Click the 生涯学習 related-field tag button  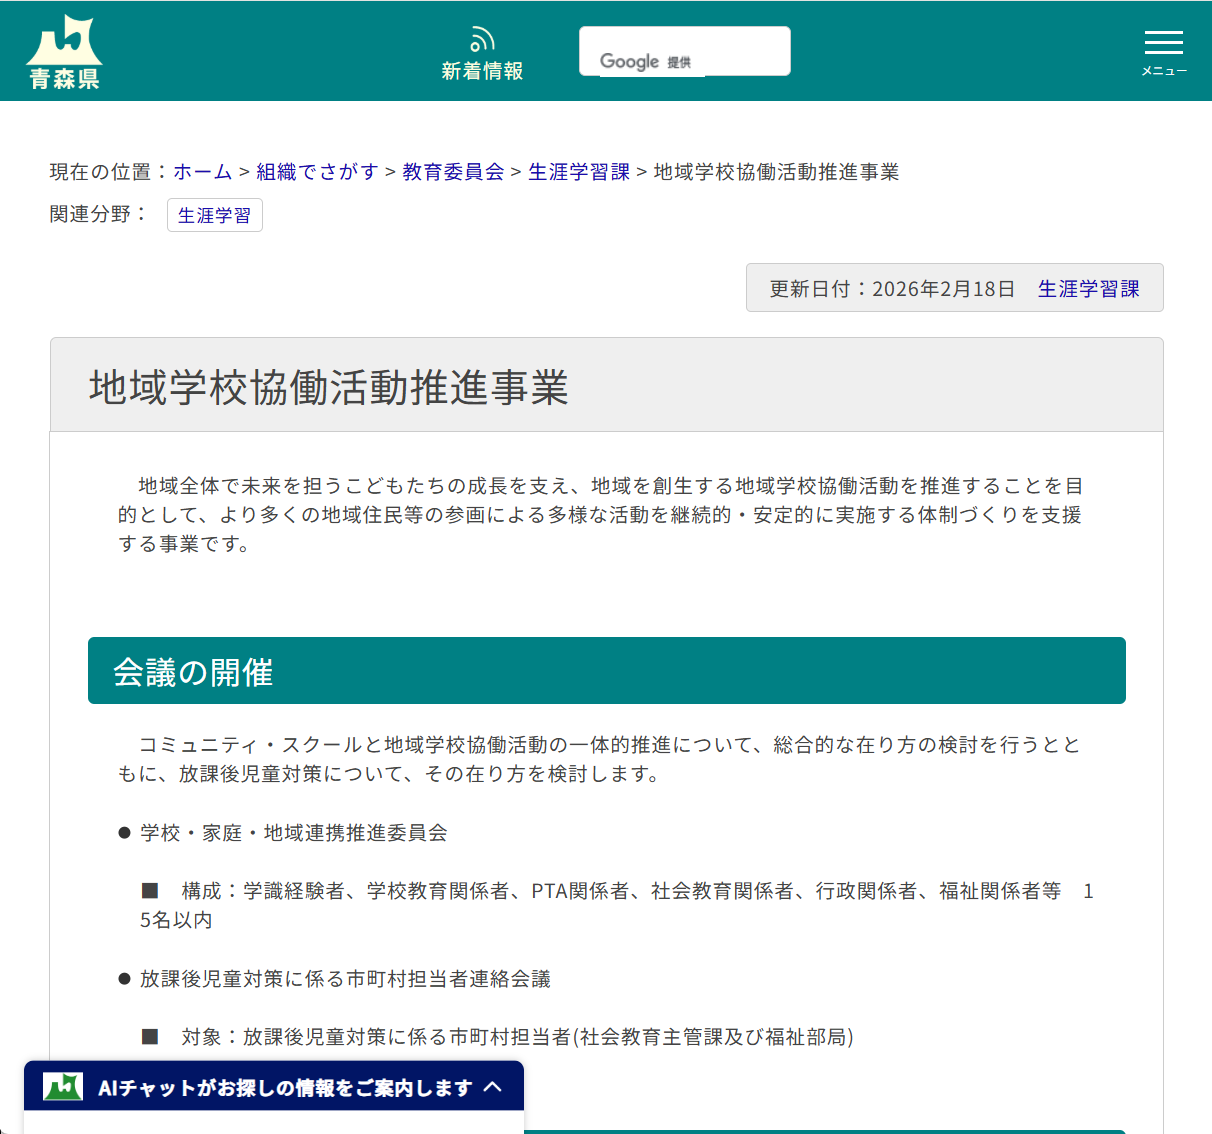(x=214, y=215)
